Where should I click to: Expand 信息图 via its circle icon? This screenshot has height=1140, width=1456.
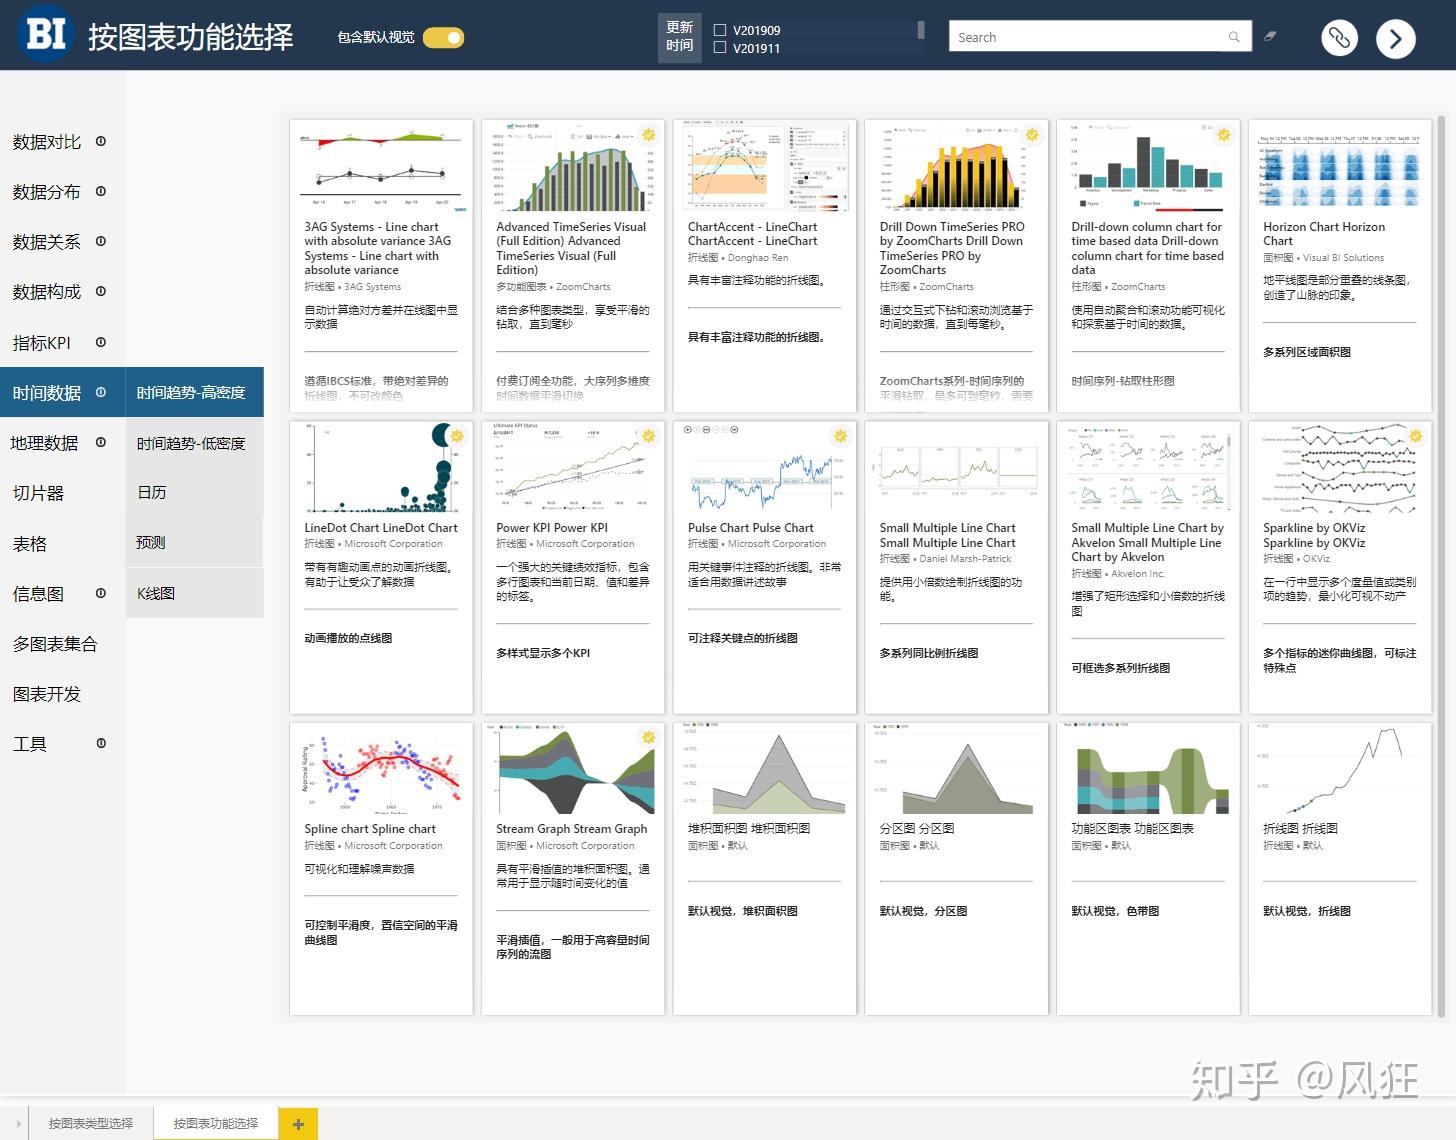point(101,593)
